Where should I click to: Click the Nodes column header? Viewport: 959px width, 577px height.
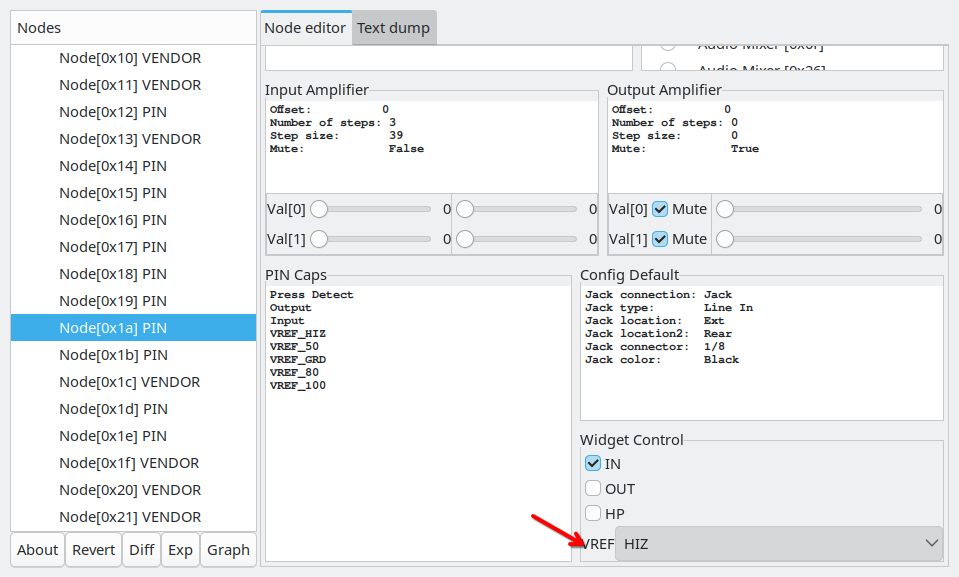[133, 28]
